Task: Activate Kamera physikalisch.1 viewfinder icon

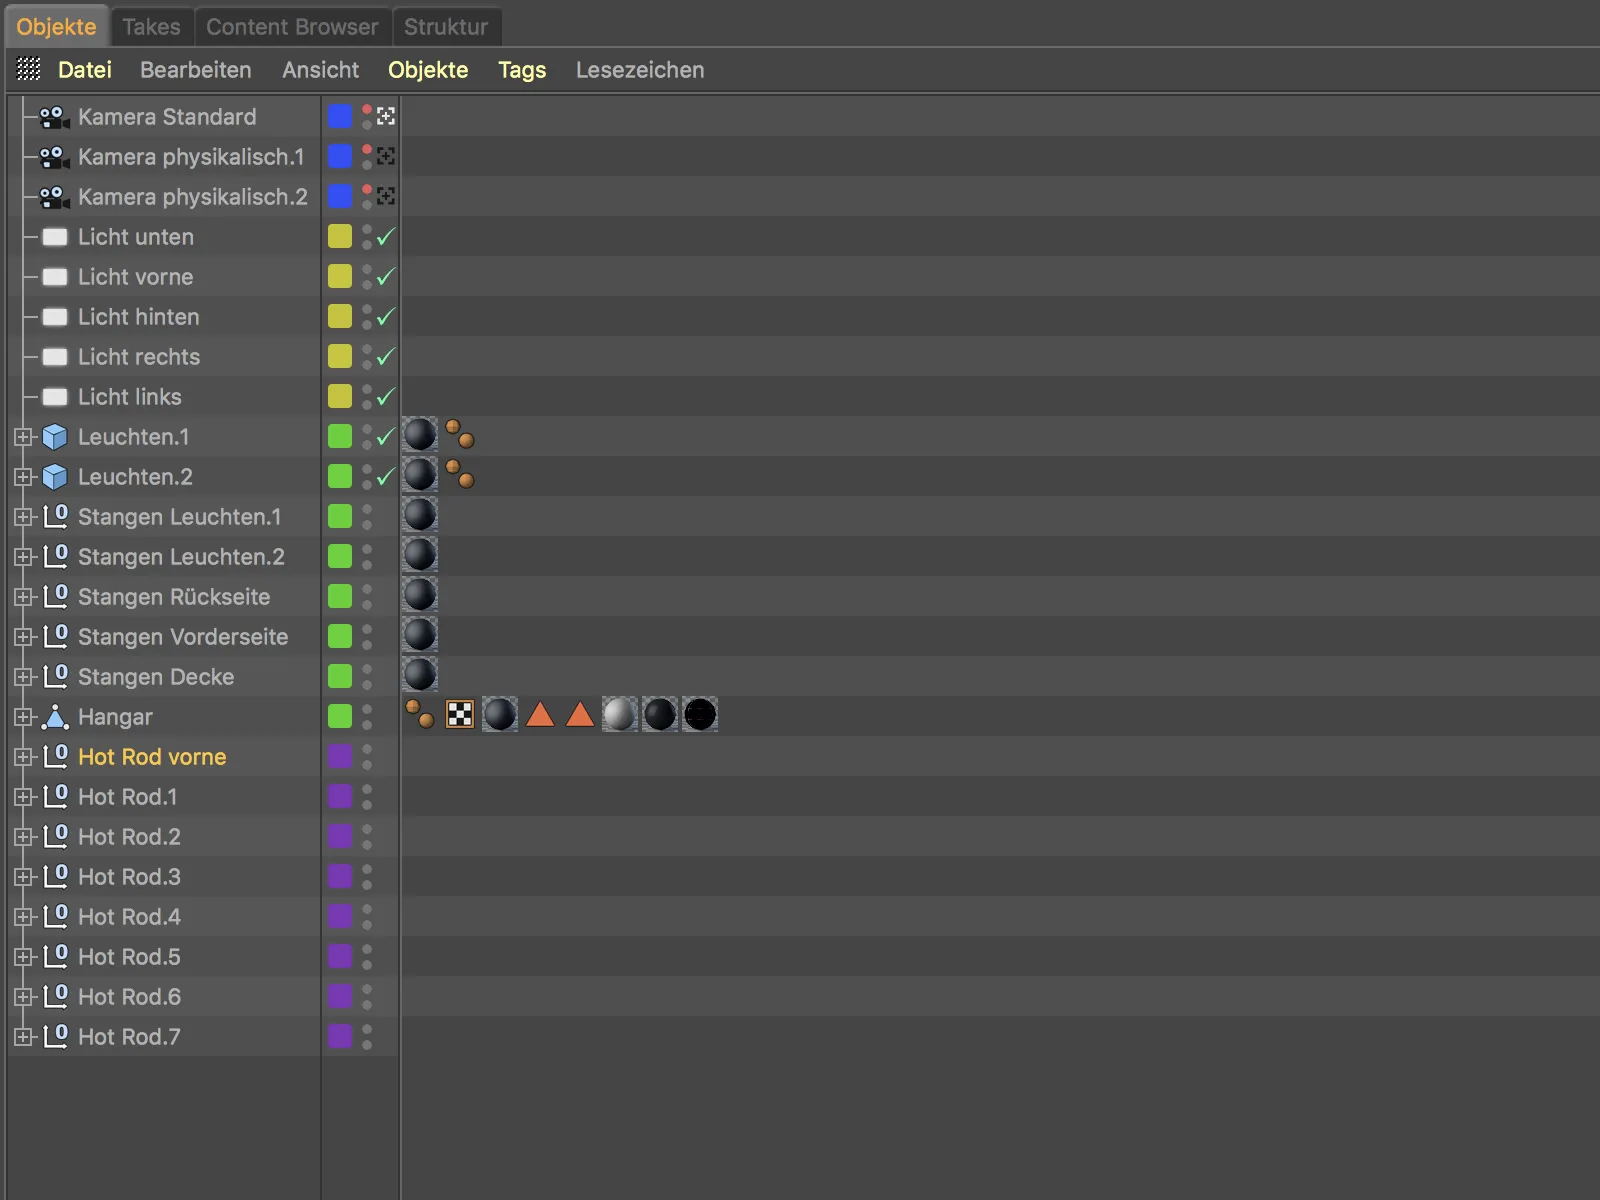Action: [386, 156]
